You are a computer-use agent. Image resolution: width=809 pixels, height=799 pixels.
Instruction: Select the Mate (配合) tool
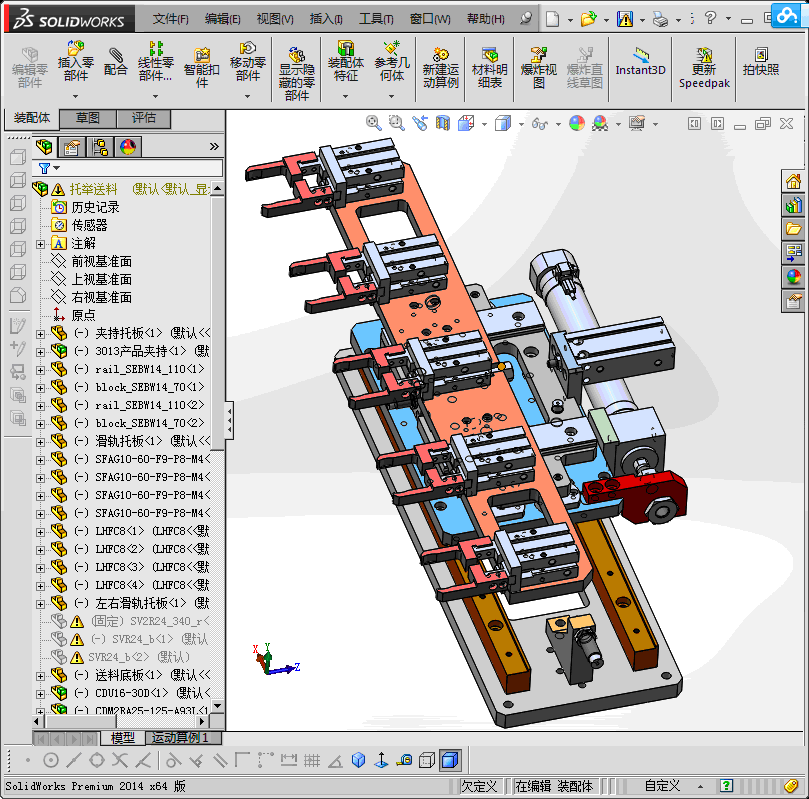pos(116,61)
